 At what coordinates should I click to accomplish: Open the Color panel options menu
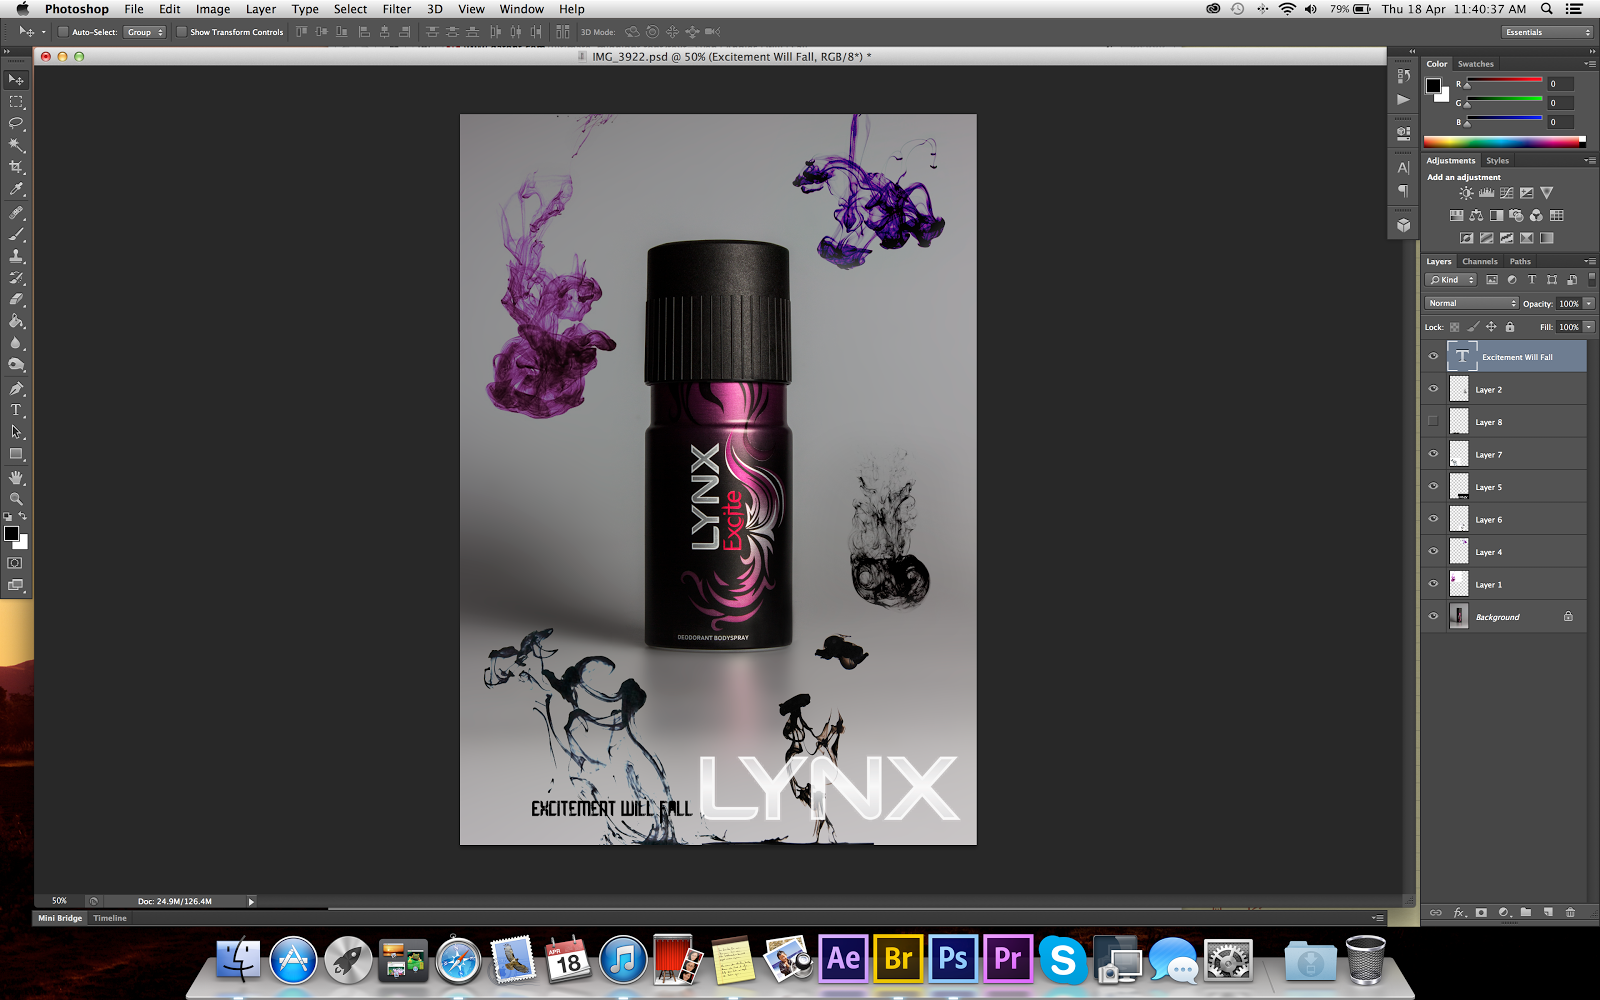1590,63
